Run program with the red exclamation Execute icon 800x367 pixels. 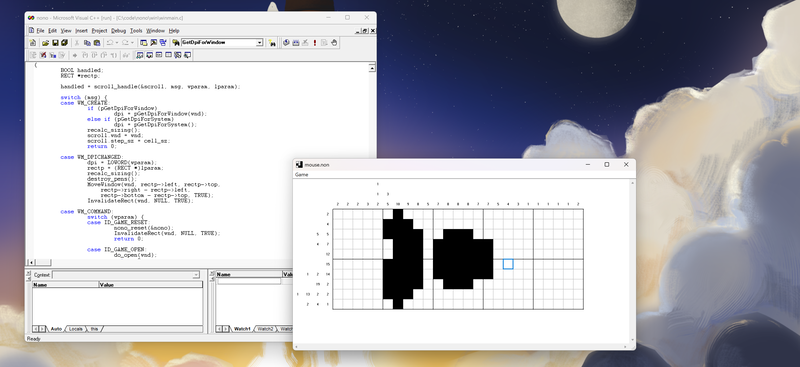315,43
